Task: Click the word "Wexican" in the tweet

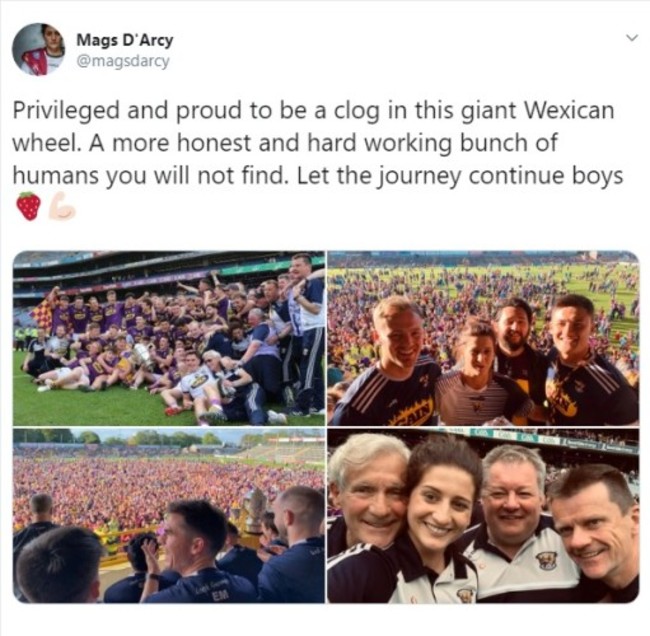Action: point(569,111)
